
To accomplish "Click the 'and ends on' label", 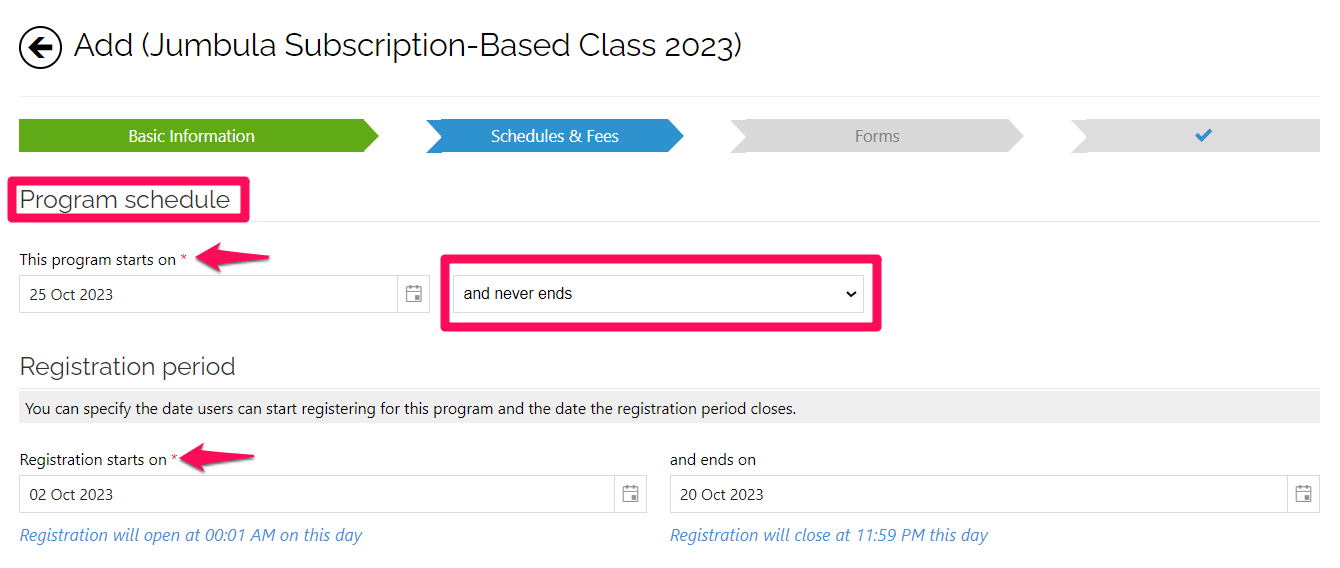I will click(713, 460).
